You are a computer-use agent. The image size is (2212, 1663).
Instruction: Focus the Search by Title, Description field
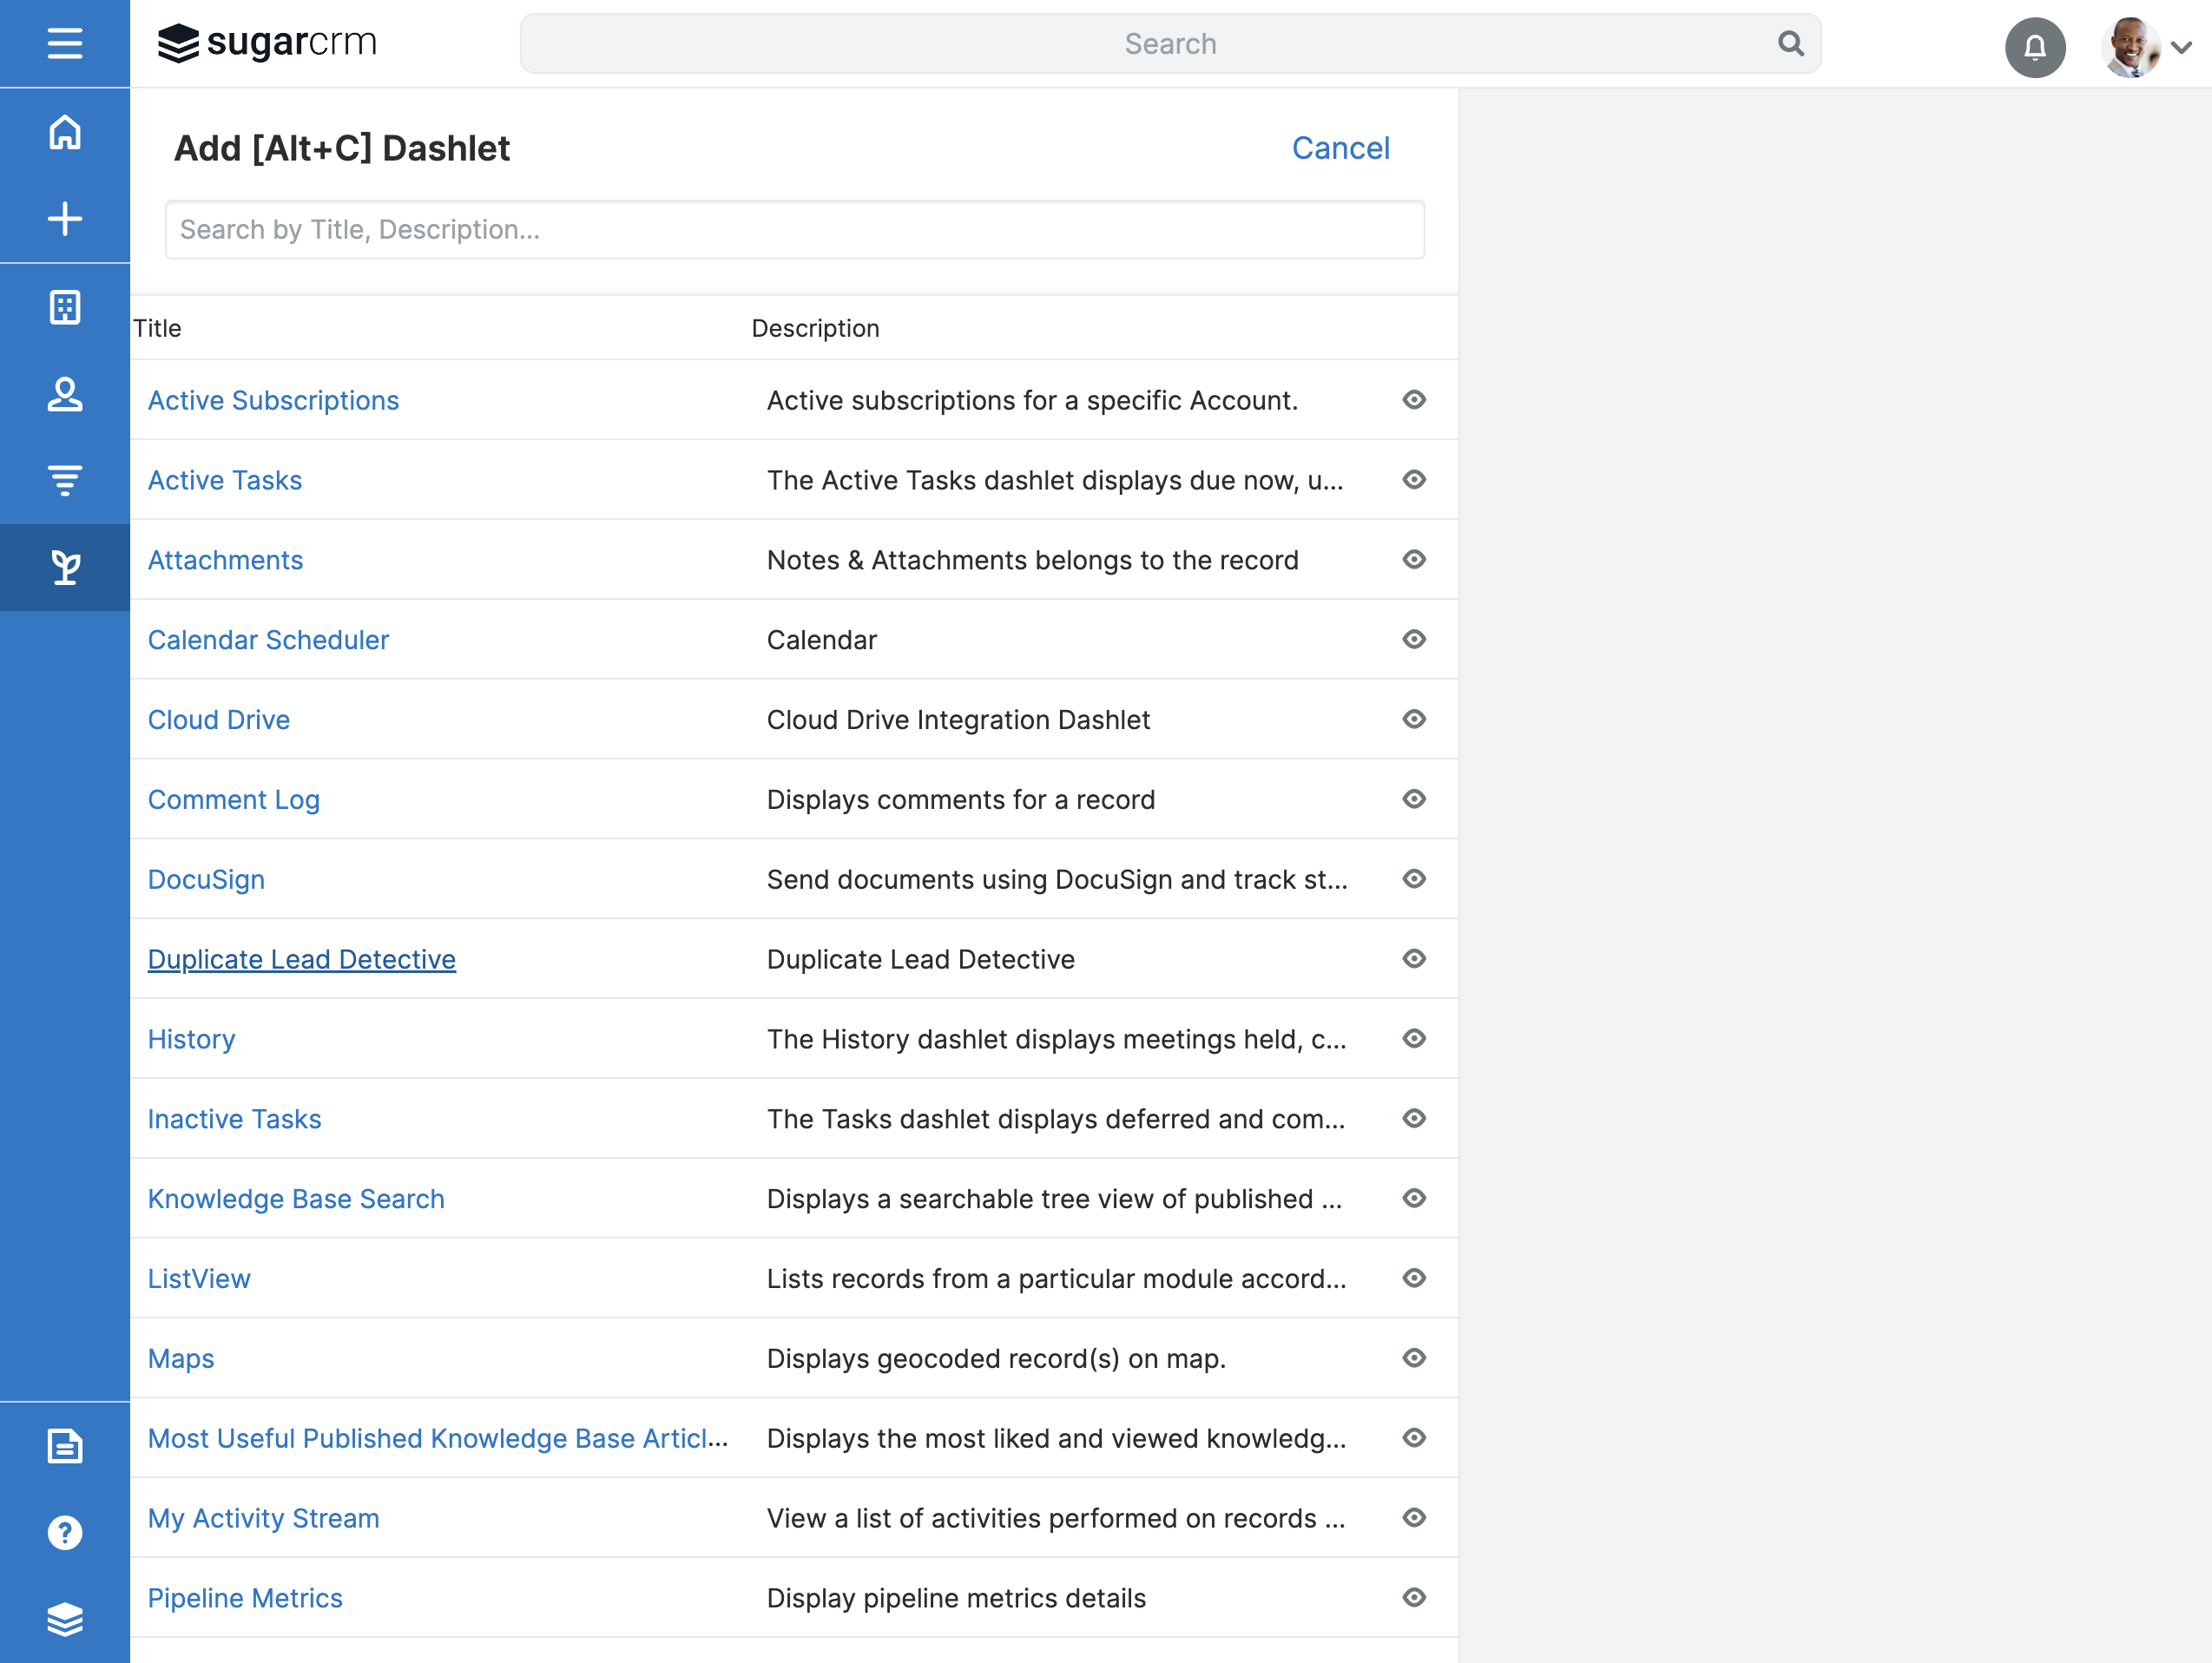click(x=794, y=230)
